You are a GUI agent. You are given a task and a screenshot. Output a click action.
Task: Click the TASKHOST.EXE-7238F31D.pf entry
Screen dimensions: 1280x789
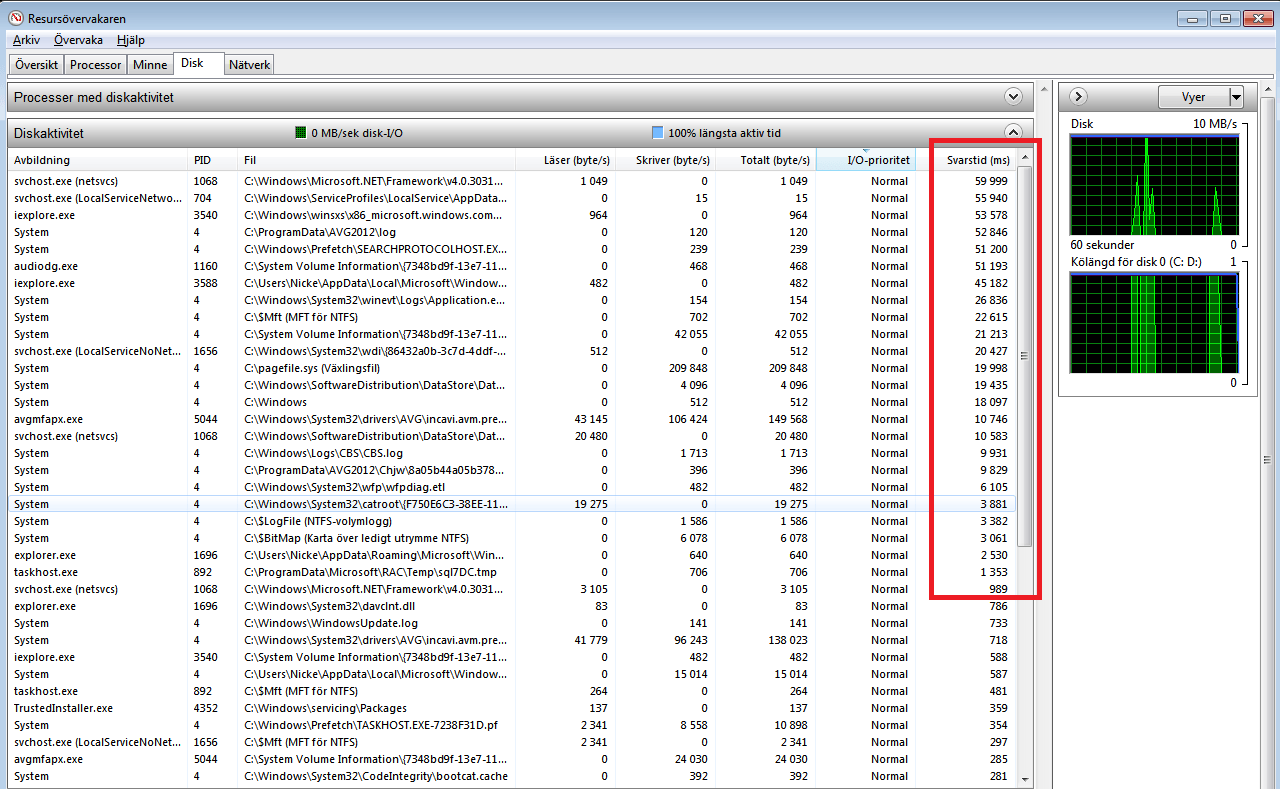point(372,725)
